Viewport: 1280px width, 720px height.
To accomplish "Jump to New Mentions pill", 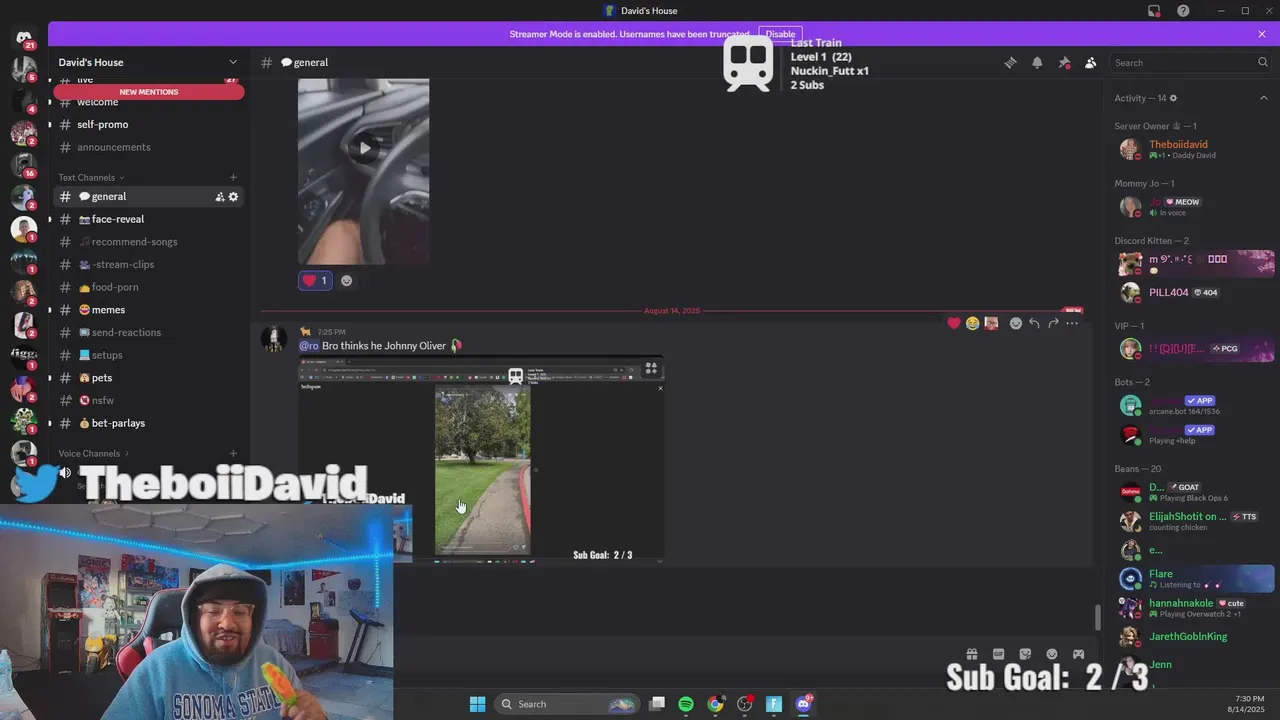I will click(x=149, y=92).
